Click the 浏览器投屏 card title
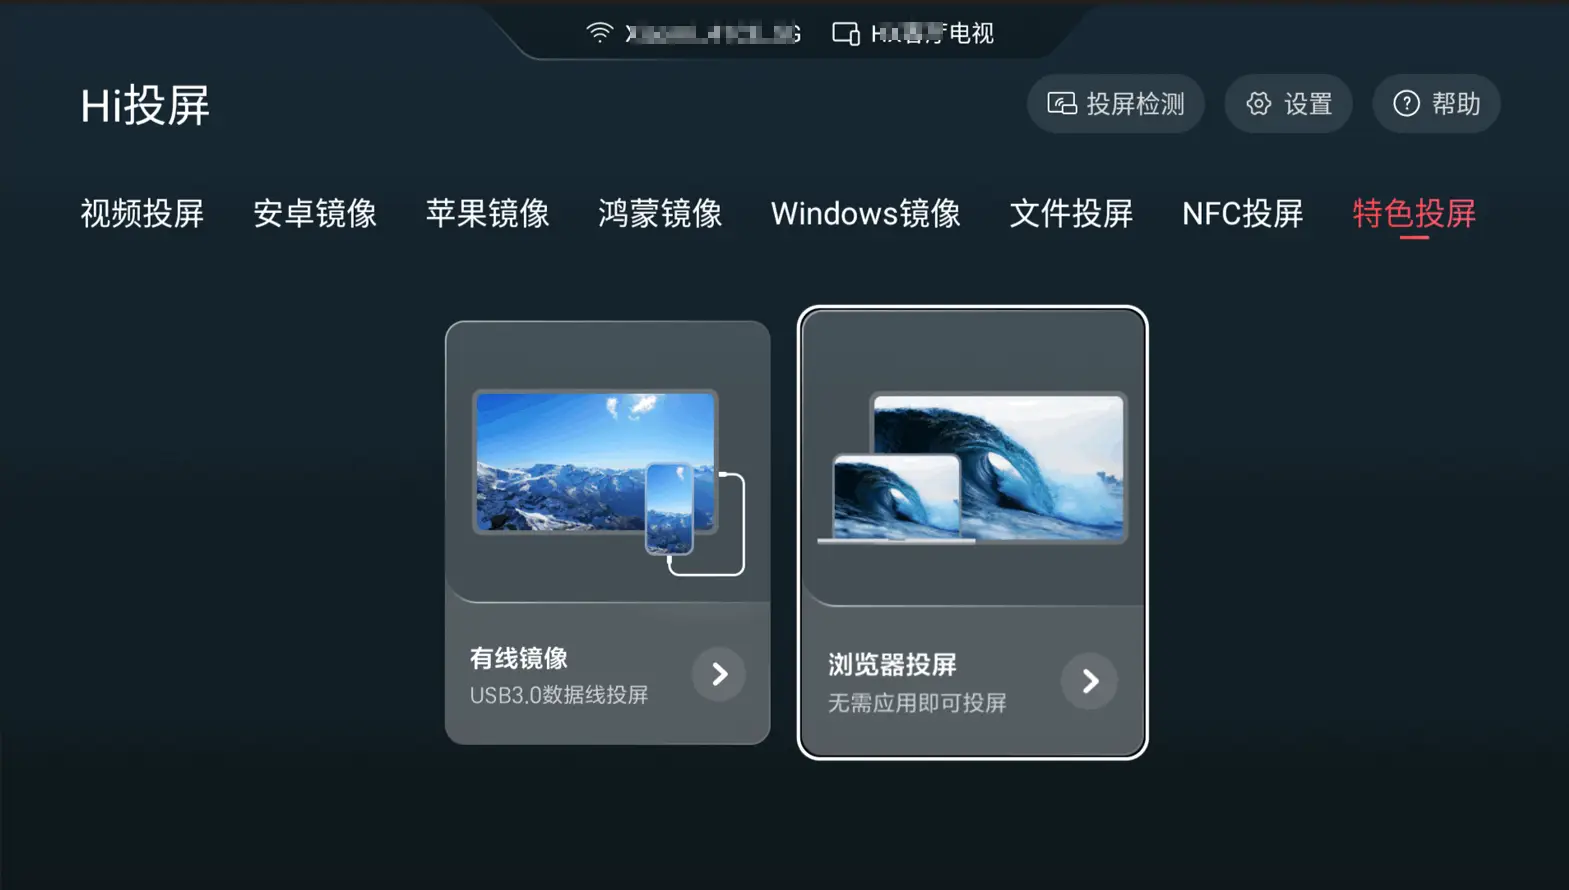This screenshot has height=890, width=1569. coord(892,665)
